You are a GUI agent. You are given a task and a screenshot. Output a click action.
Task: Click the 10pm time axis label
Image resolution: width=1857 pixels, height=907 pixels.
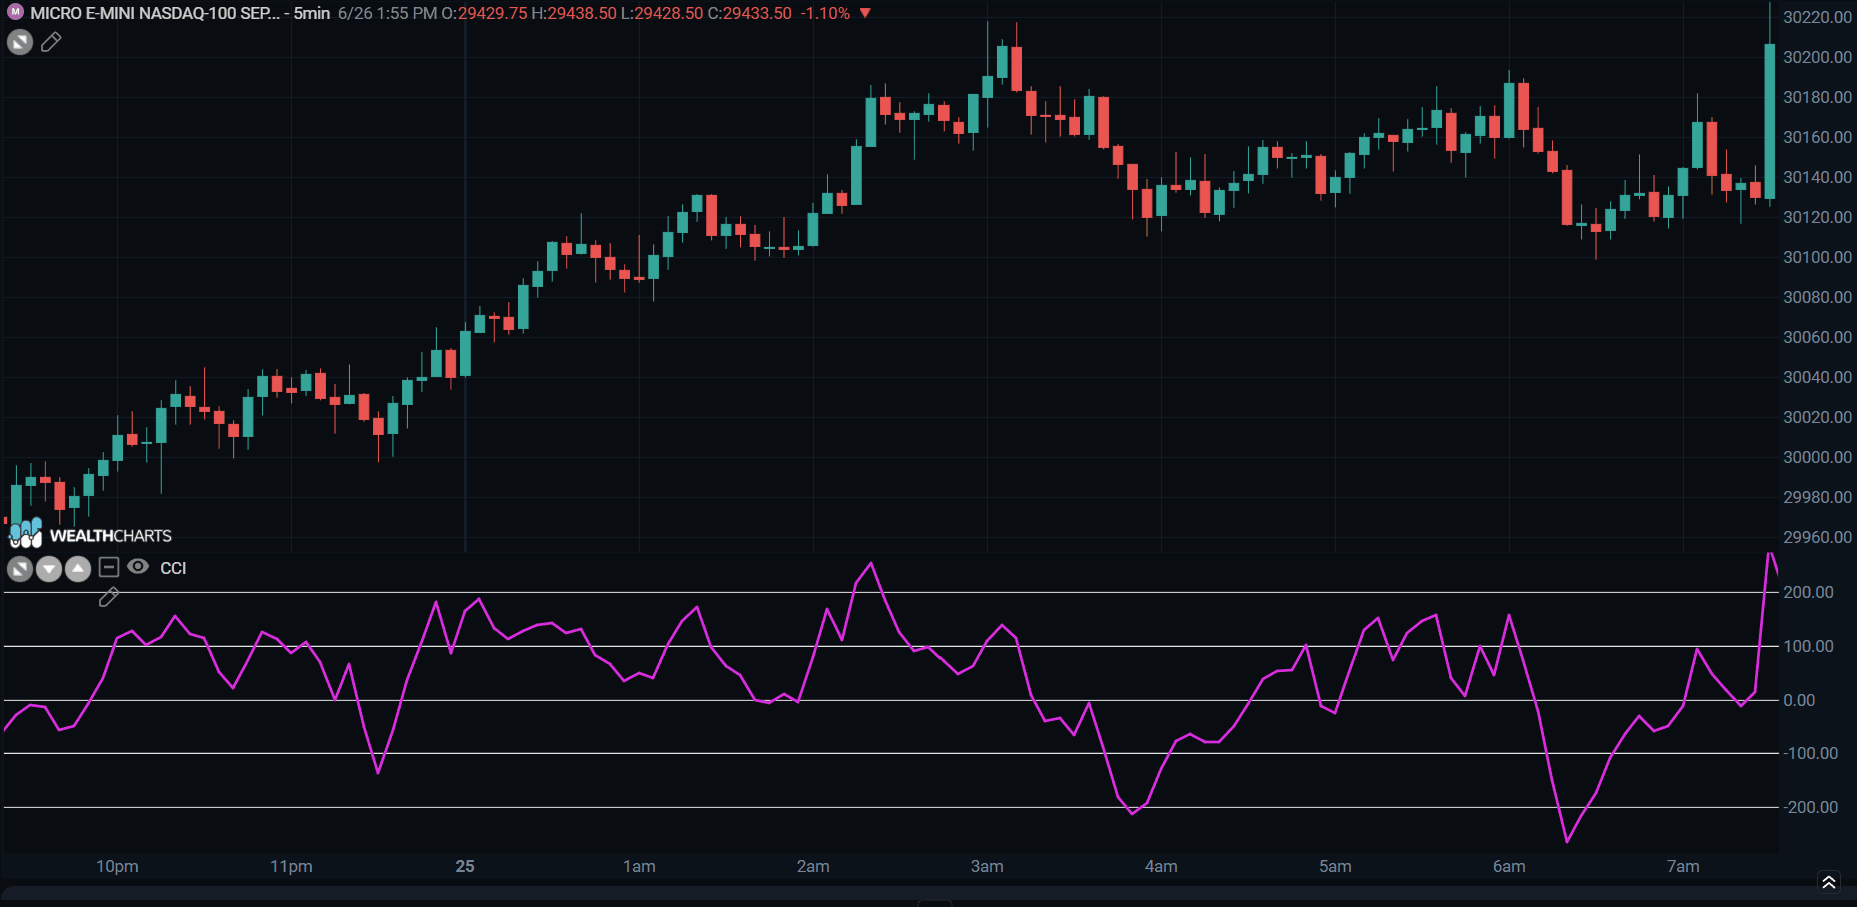coord(117,866)
